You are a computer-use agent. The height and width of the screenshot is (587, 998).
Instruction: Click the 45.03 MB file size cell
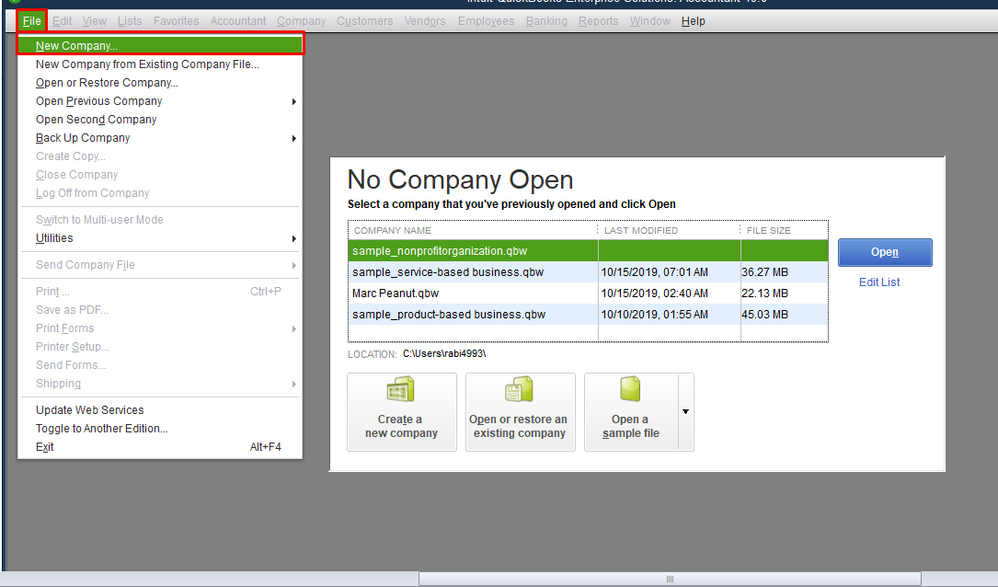pos(764,314)
